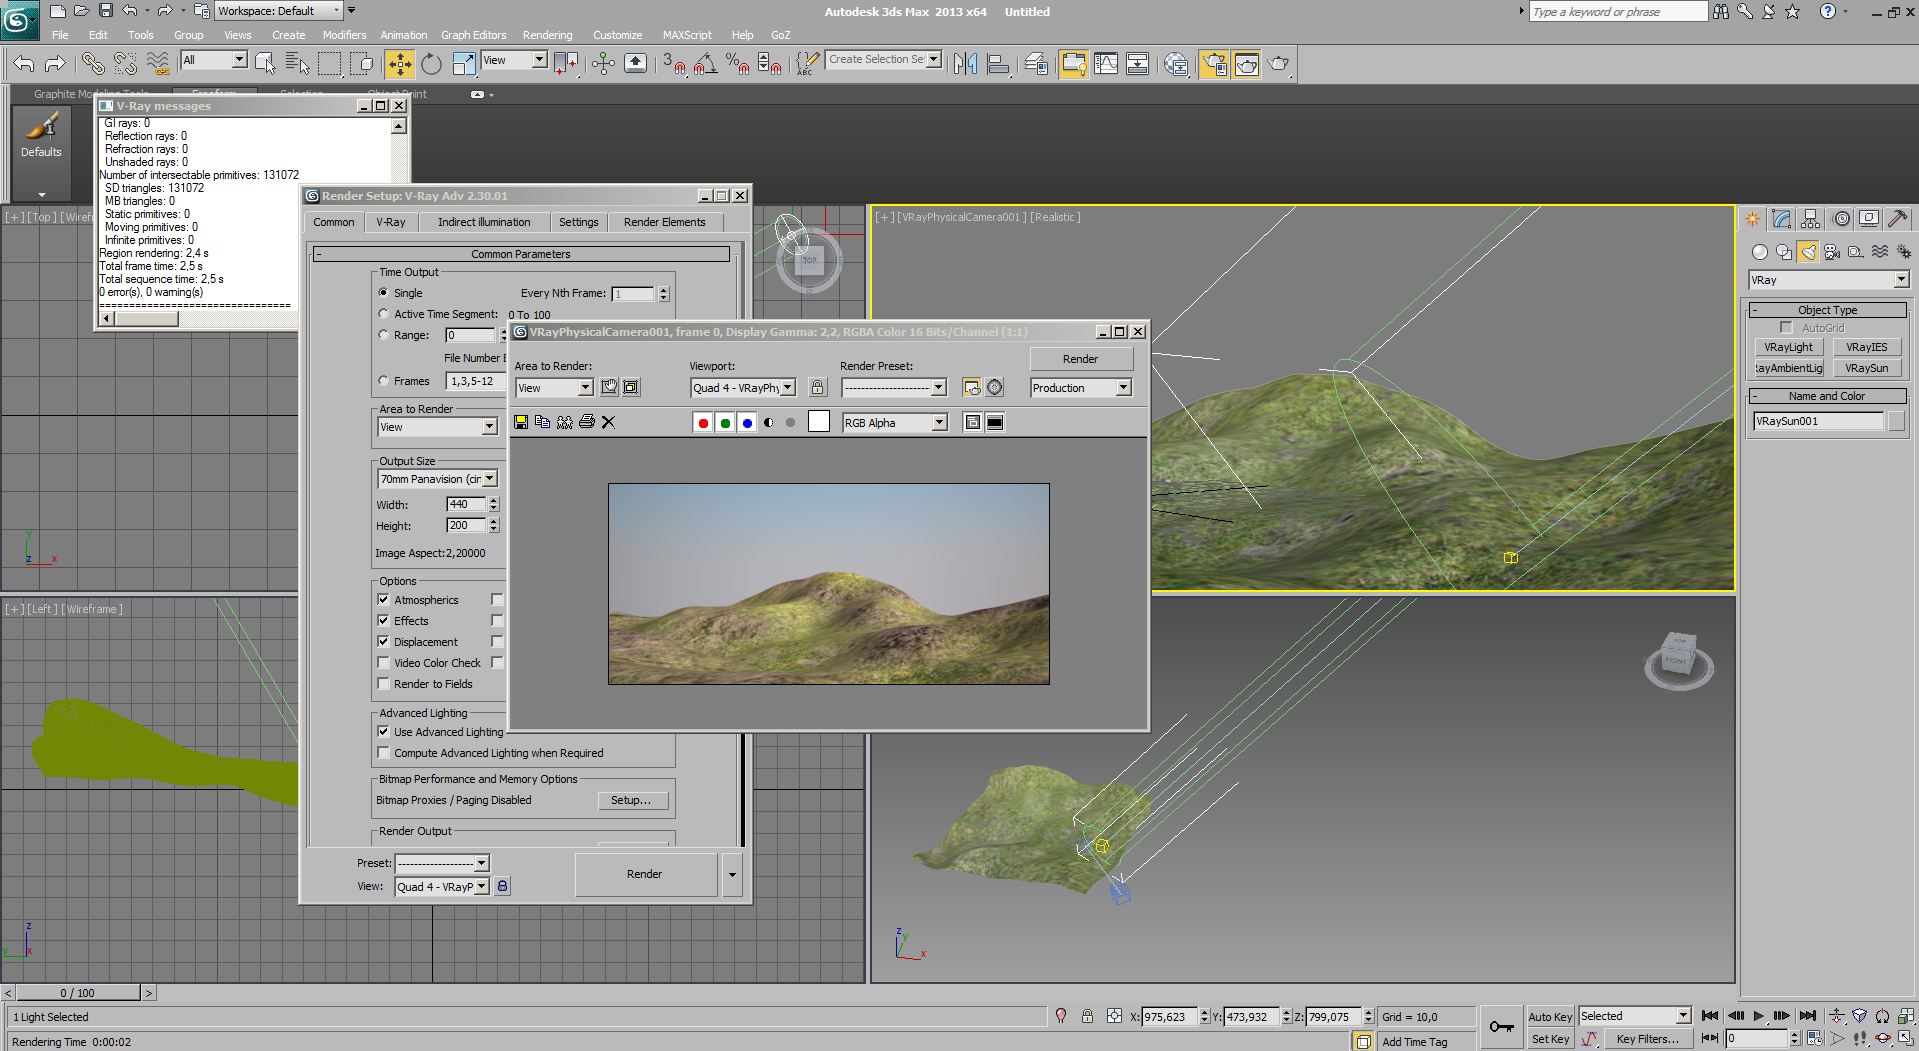Screen dimensions: 1919x1051
Task: Switch to Cameras category in Create panel
Action: (1831, 252)
